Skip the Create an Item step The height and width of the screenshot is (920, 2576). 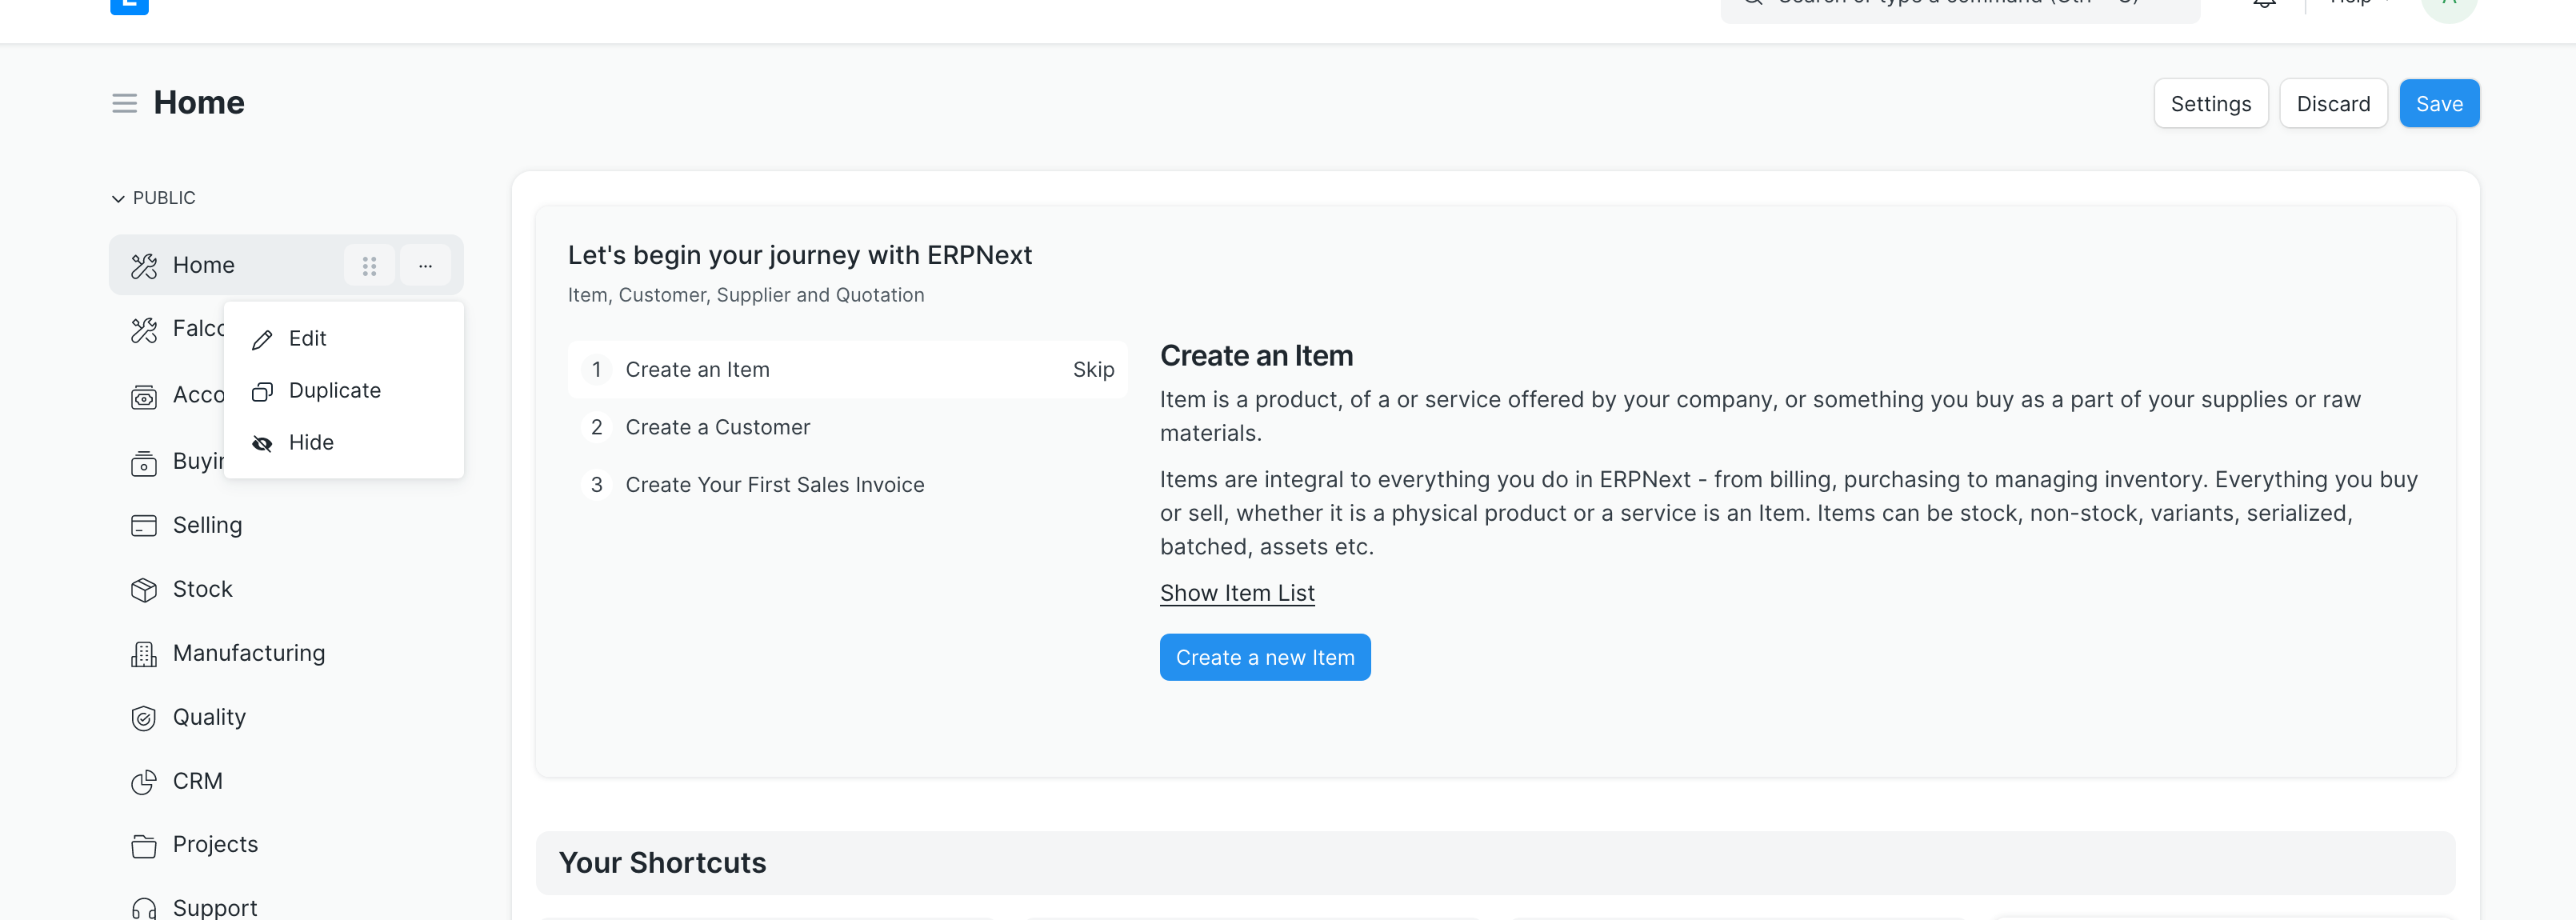(1093, 370)
